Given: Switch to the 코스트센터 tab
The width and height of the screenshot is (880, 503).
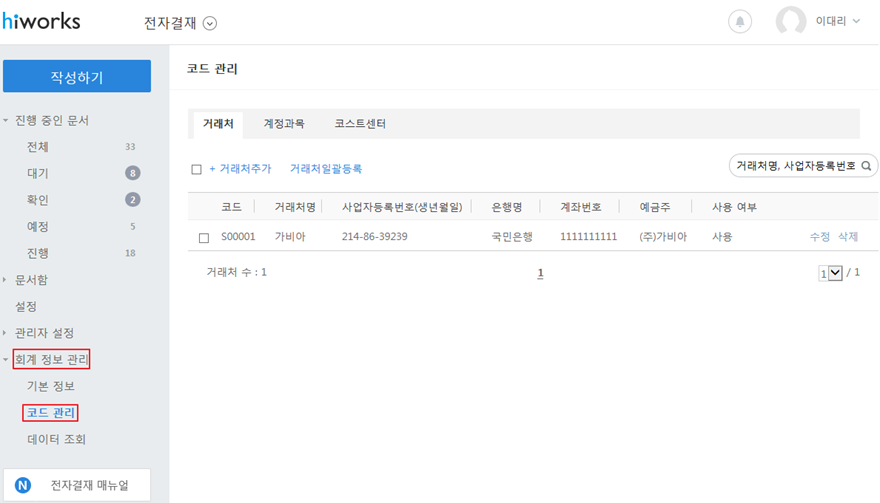Looking at the screenshot, I should pyautogui.click(x=360, y=124).
